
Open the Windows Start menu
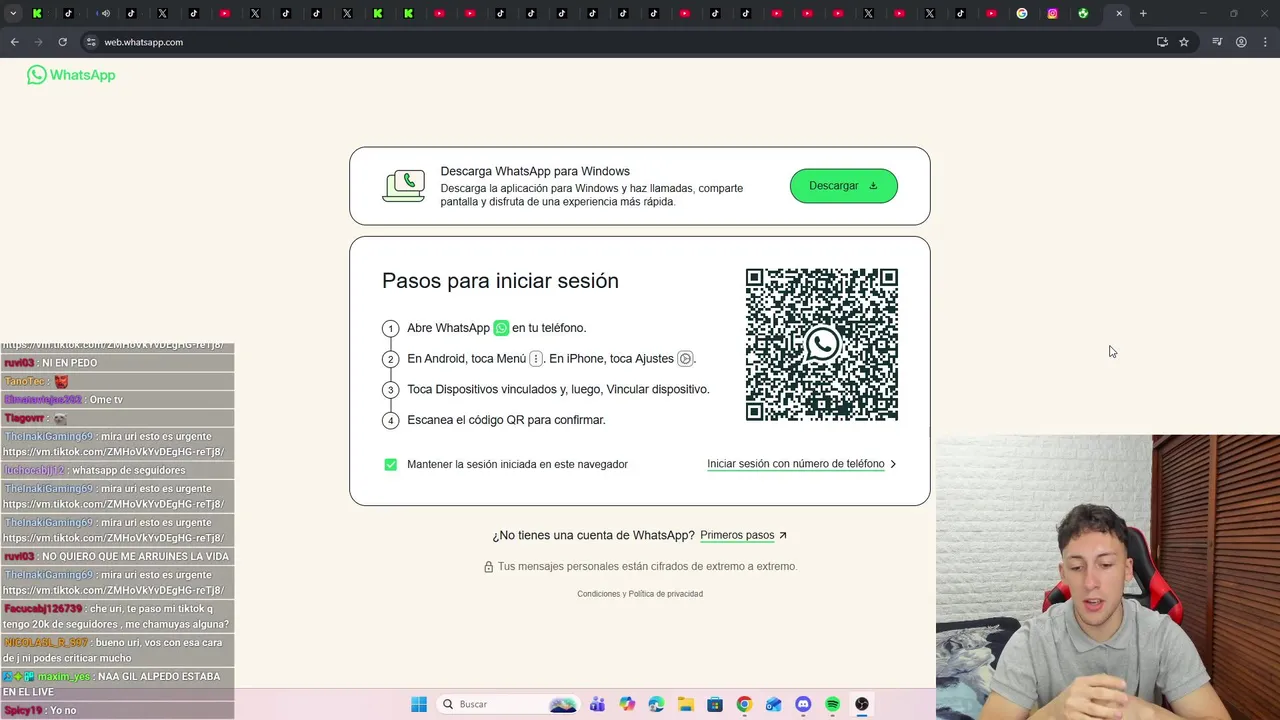[419, 704]
